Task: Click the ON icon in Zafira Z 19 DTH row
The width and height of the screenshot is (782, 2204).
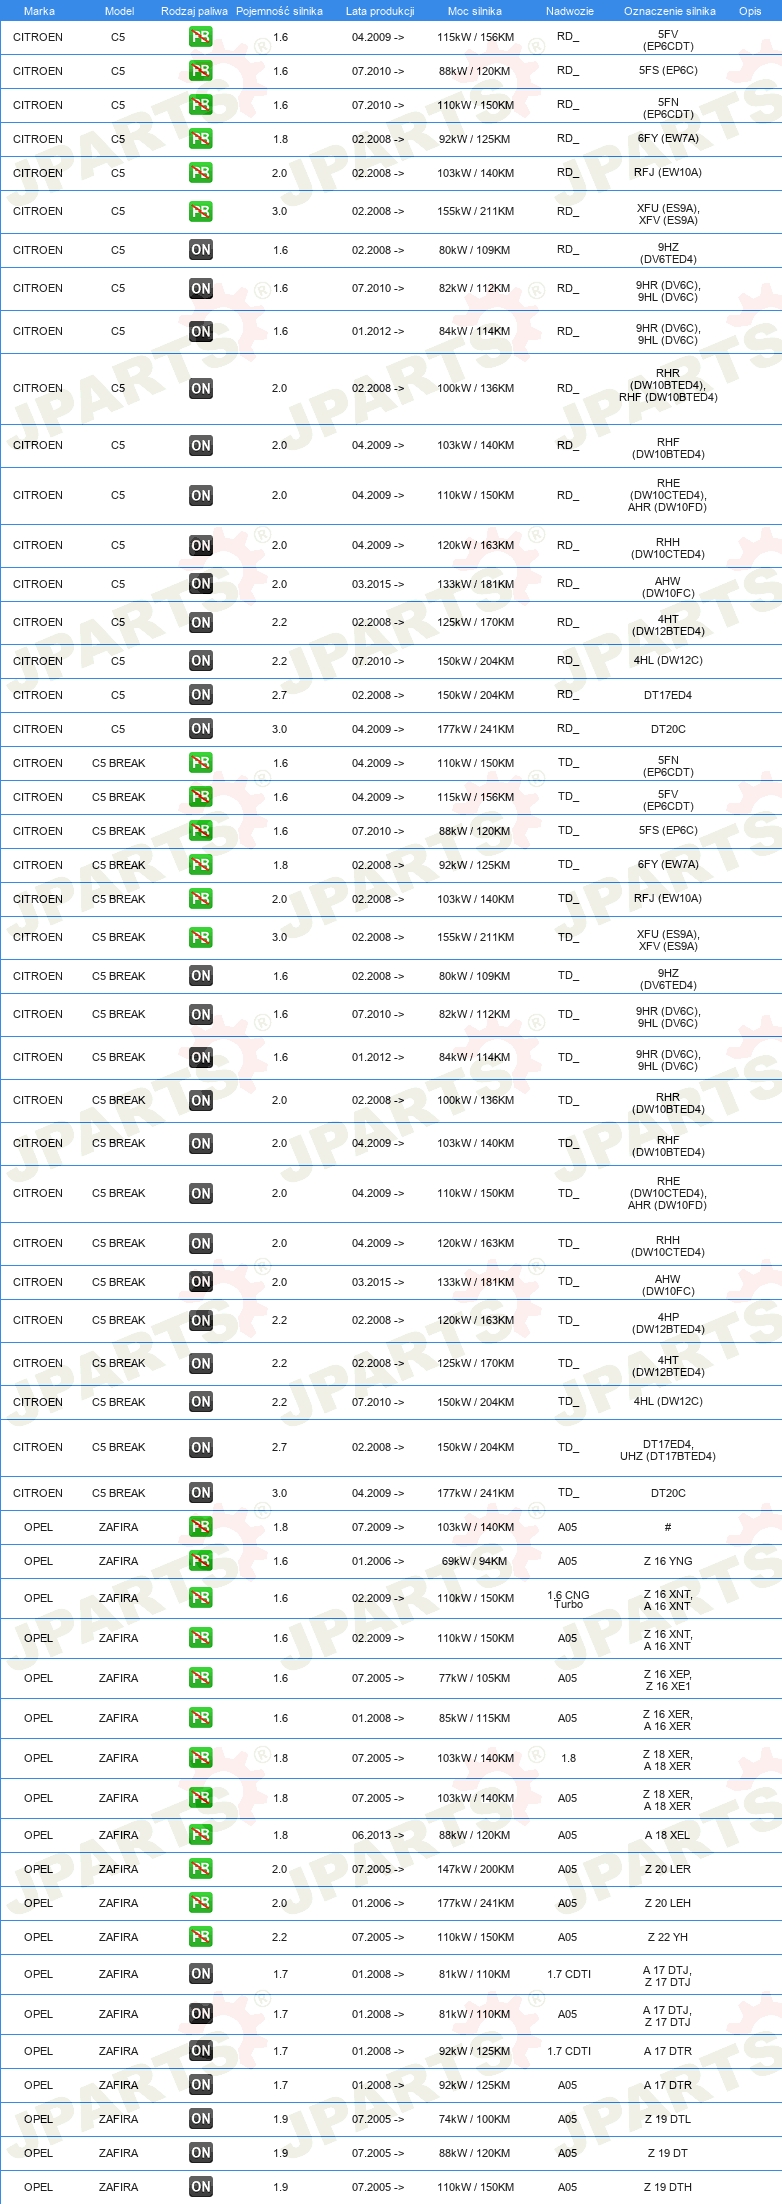Action: (201, 2187)
